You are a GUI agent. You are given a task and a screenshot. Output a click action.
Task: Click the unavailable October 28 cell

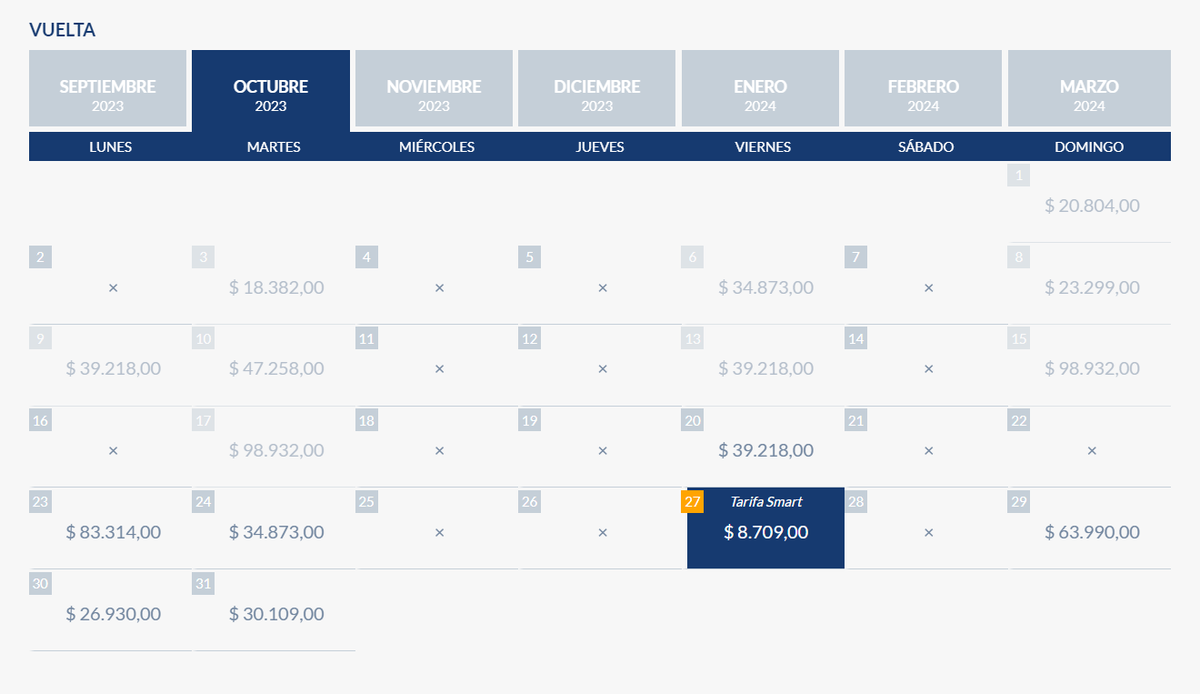click(928, 532)
